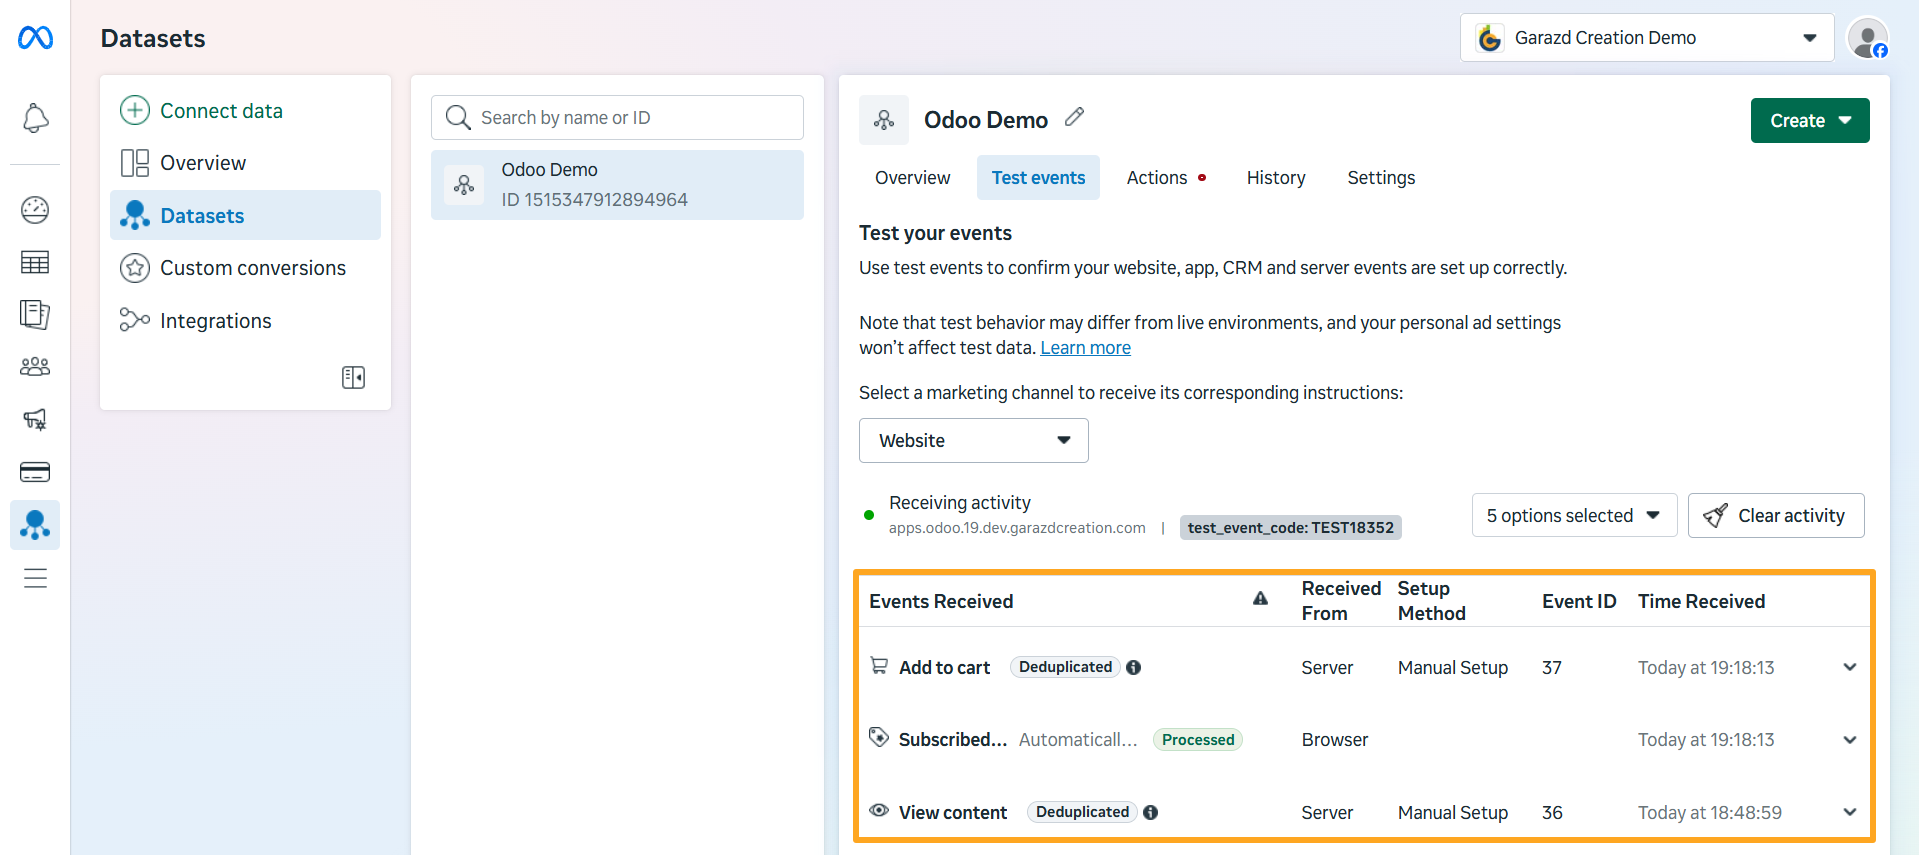Click the Processed status badge
This screenshot has height=855, width=1919.
[x=1198, y=739]
